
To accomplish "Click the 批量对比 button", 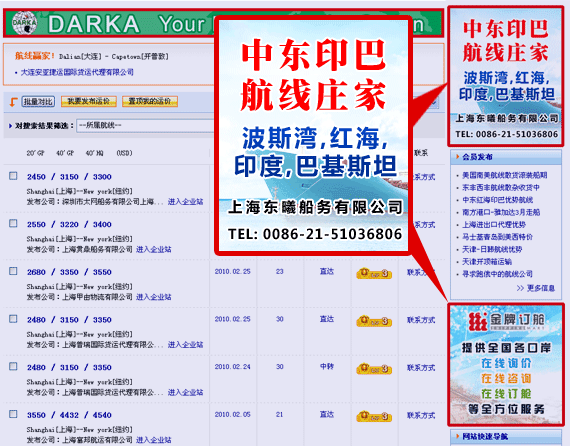I will click(x=38, y=101).
